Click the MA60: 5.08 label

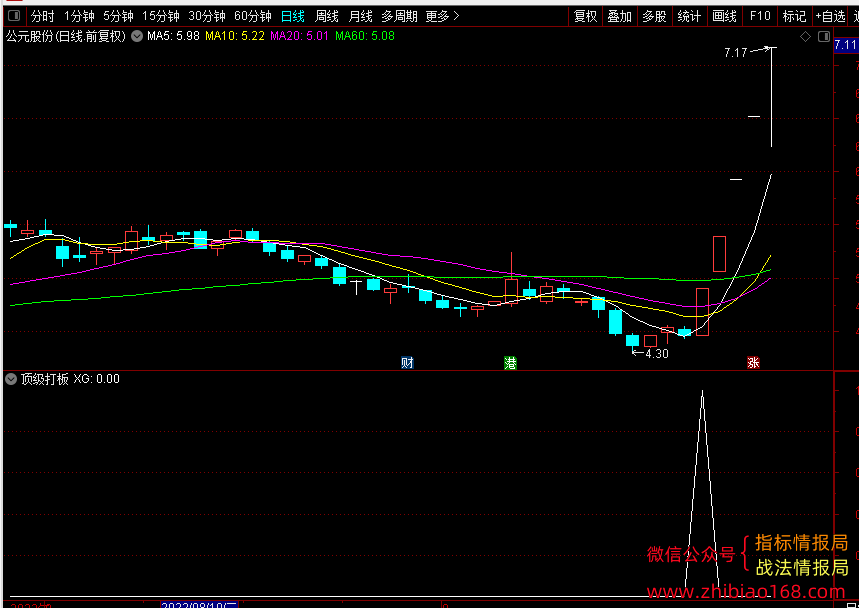tap(365, 37)
